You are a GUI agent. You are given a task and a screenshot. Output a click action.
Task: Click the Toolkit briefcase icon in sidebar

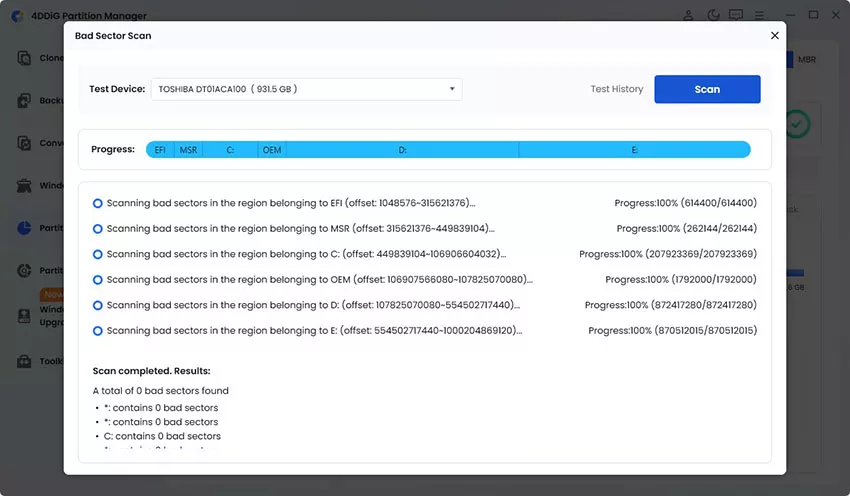[x=24, y=361]
